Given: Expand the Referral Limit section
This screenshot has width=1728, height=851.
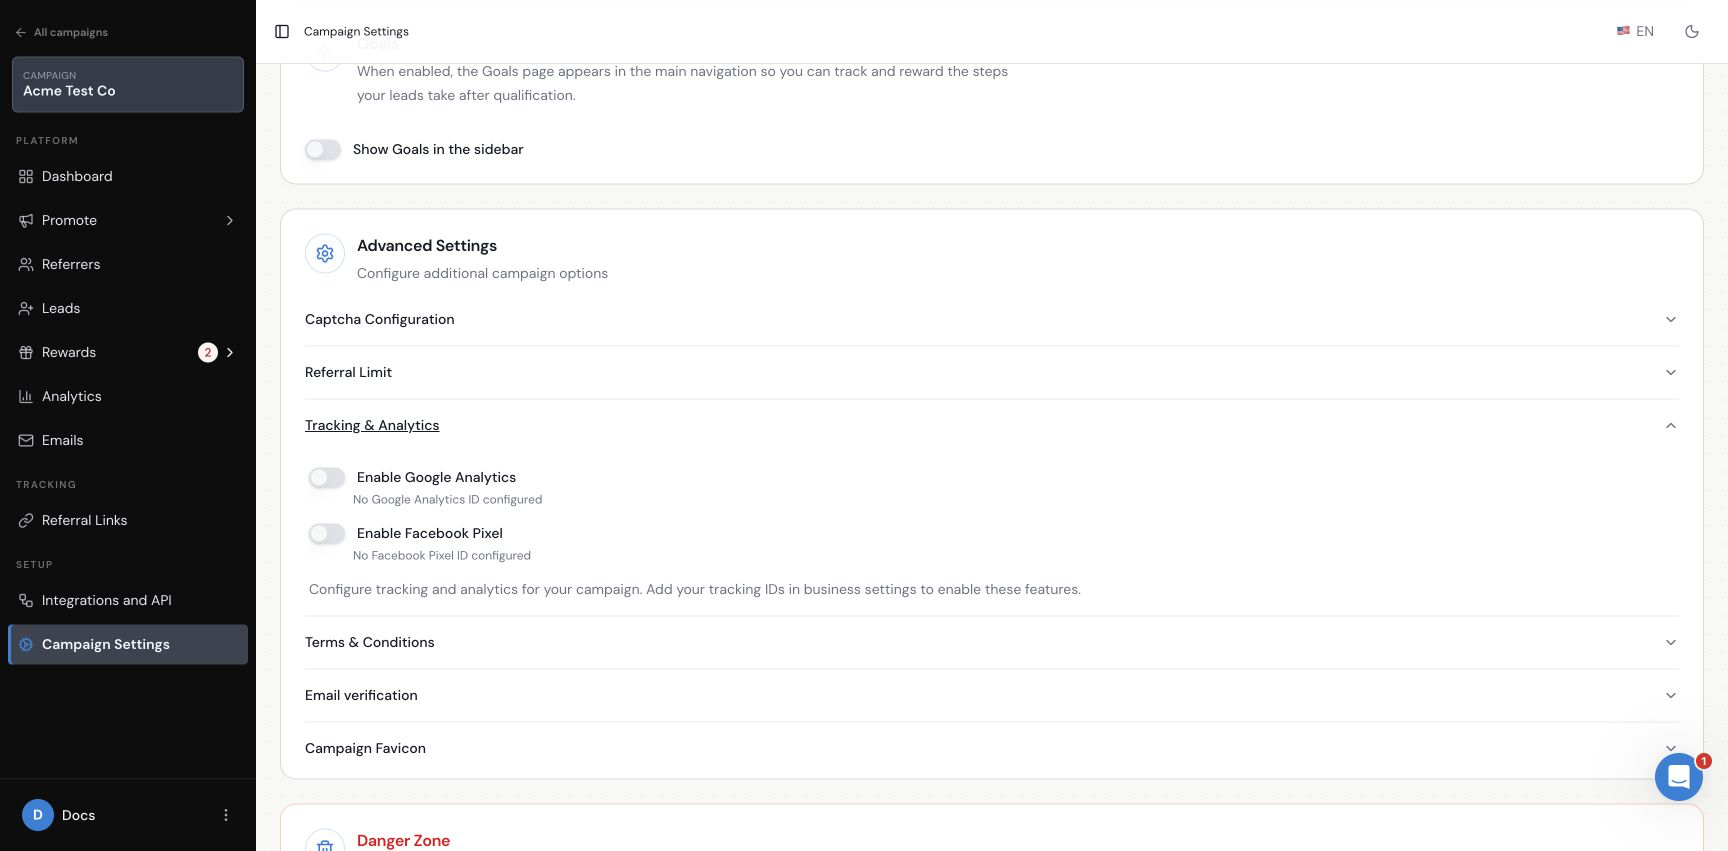Looking at the screenshot, I should click(x=991, y=373).
